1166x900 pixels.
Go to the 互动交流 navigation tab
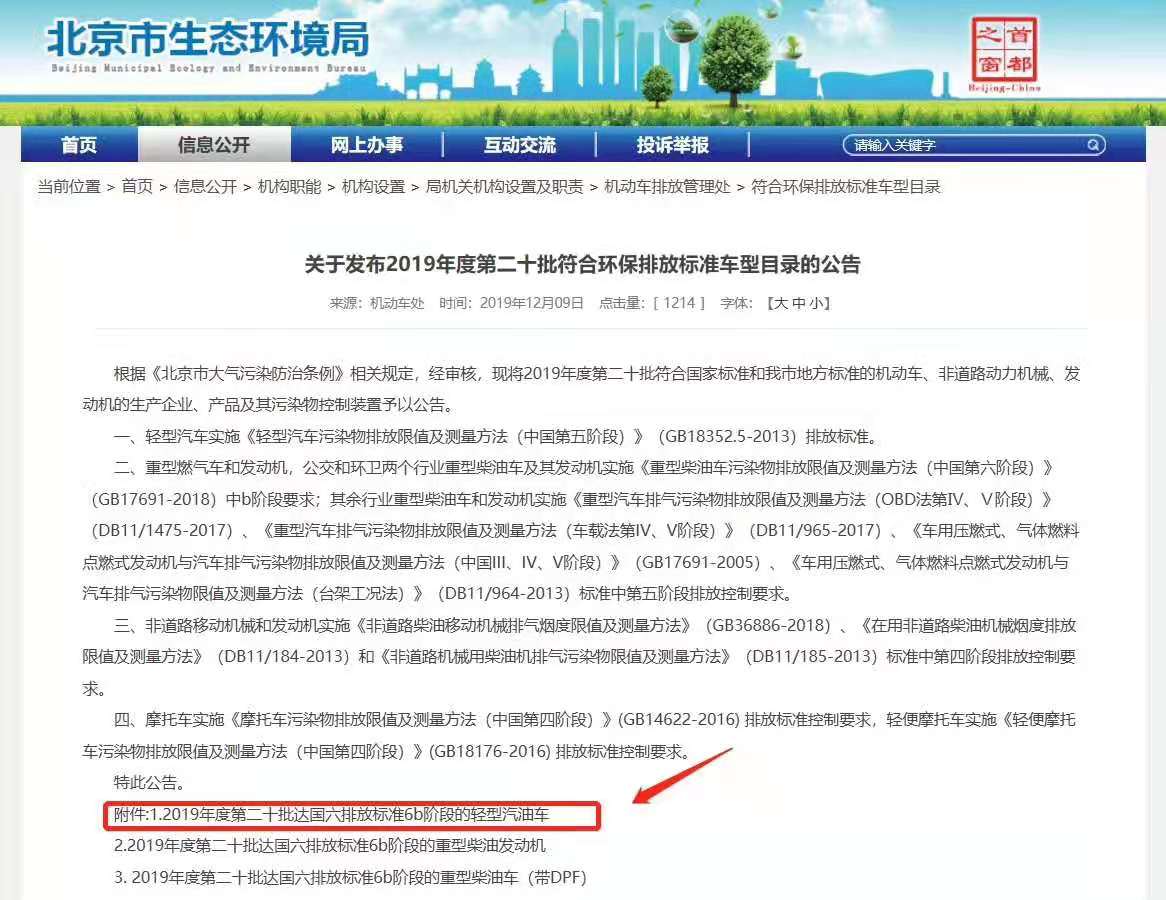[x=520, y=145]
